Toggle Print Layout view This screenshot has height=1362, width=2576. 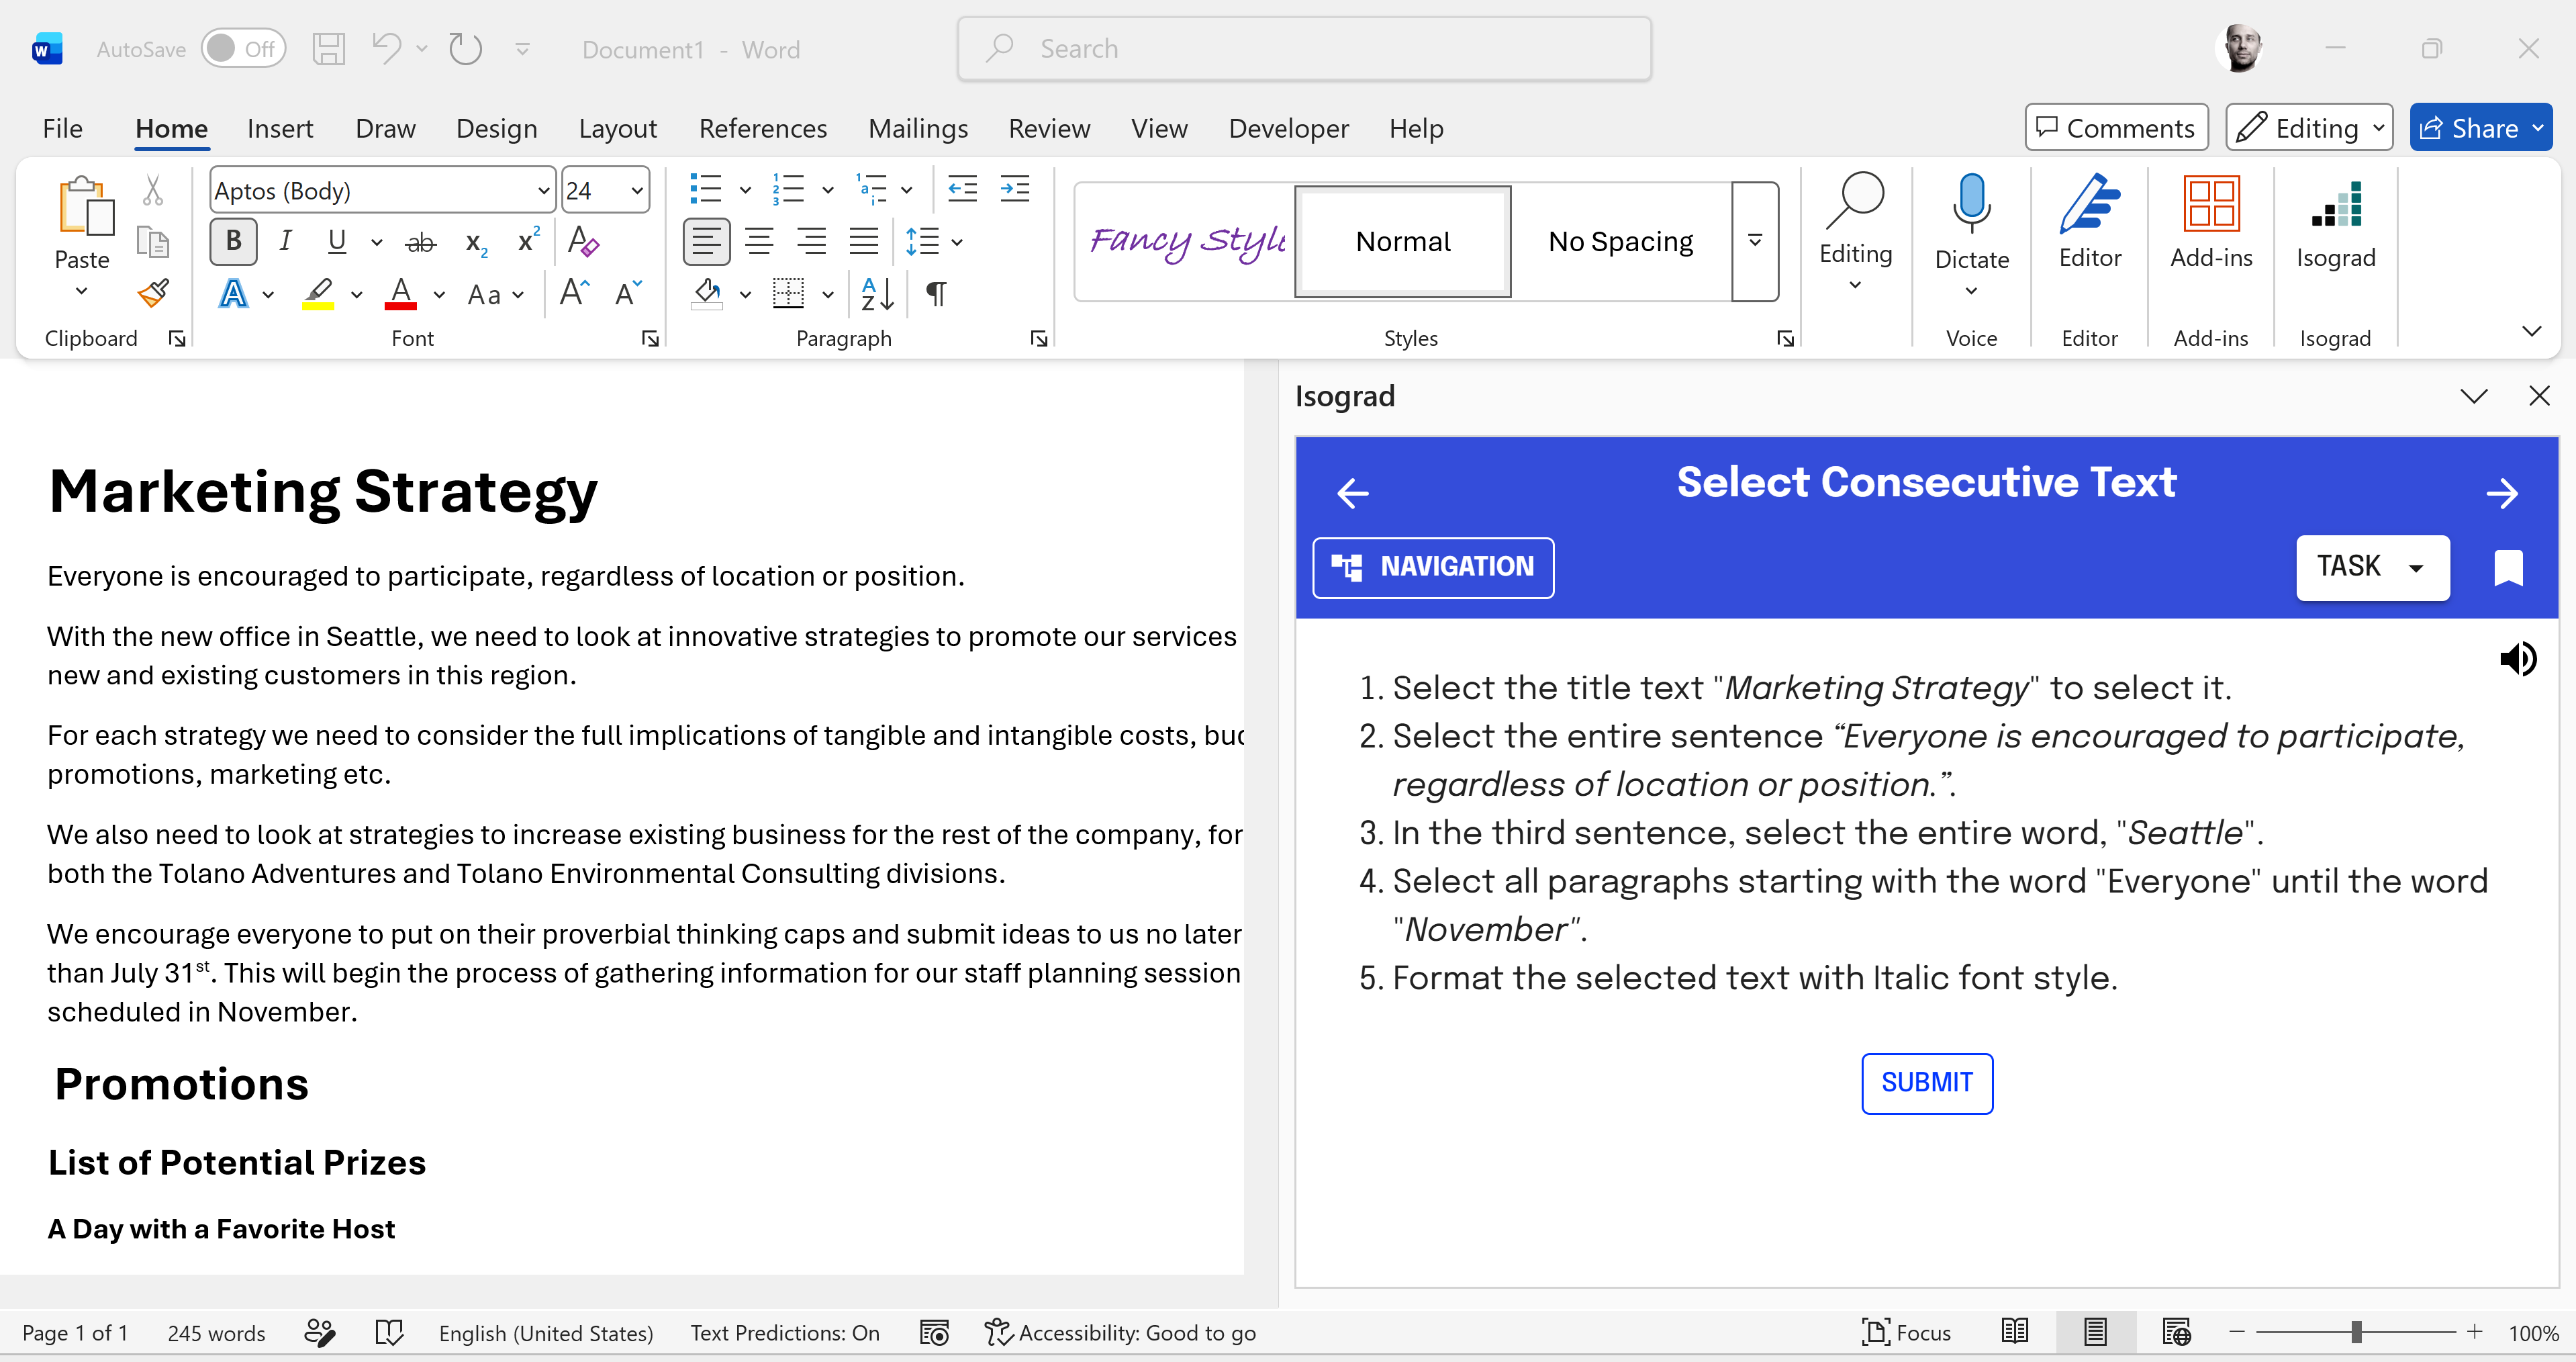tap(2095, 1332)
